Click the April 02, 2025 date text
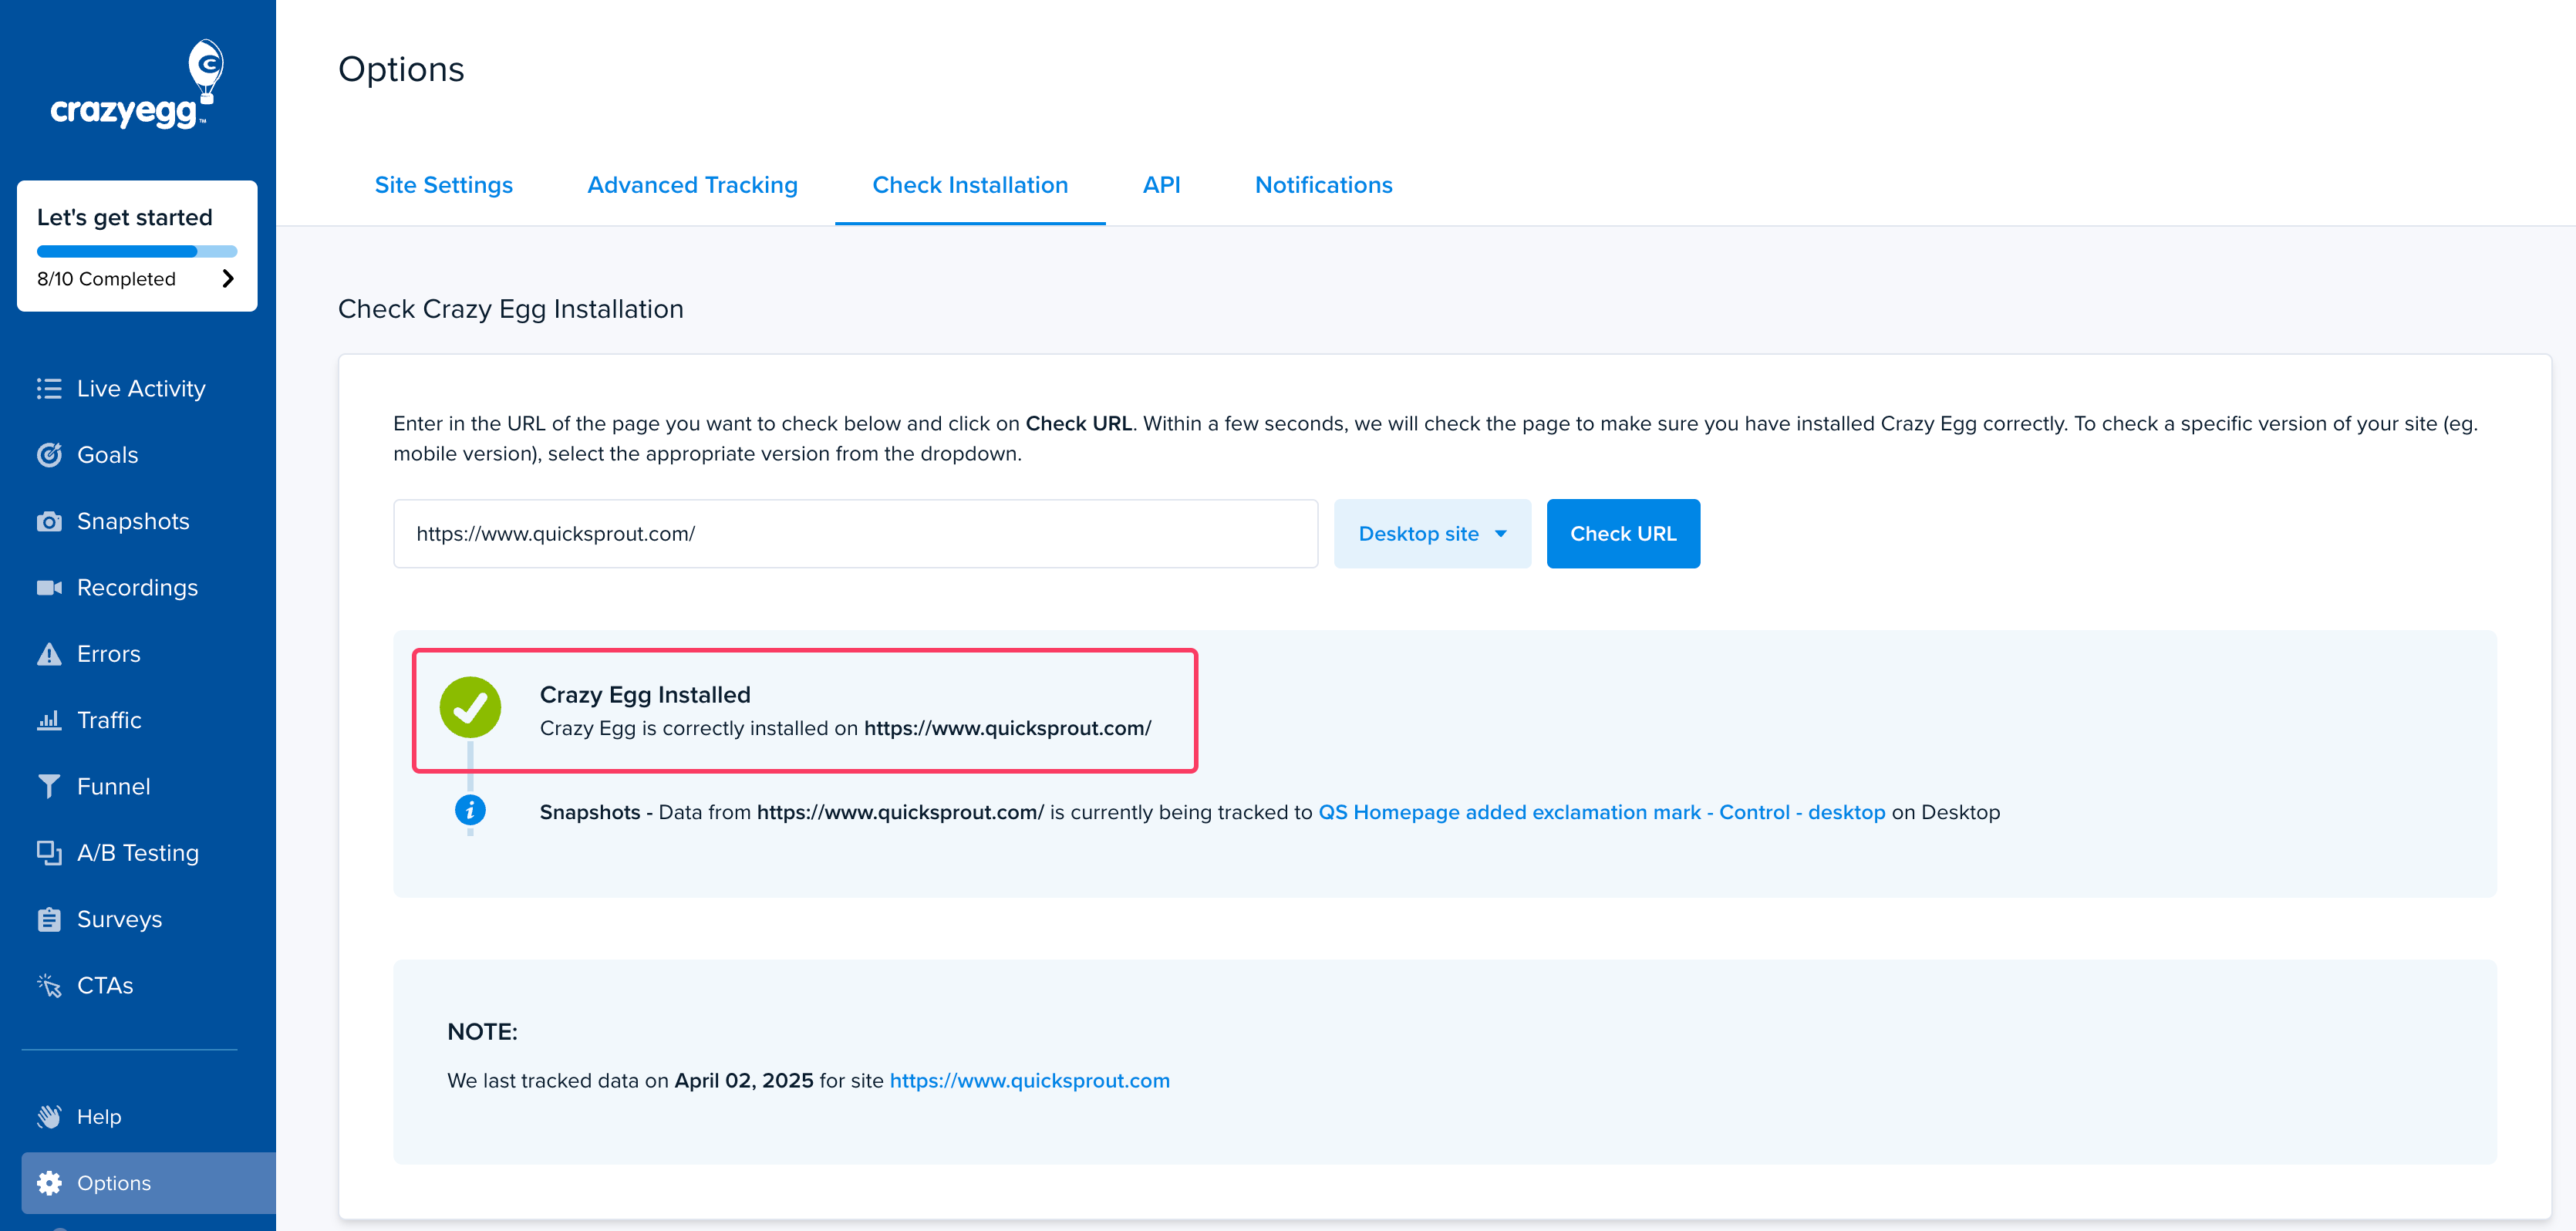The height and width of the screenshot is (1231, 2576). click(743, 1081)
